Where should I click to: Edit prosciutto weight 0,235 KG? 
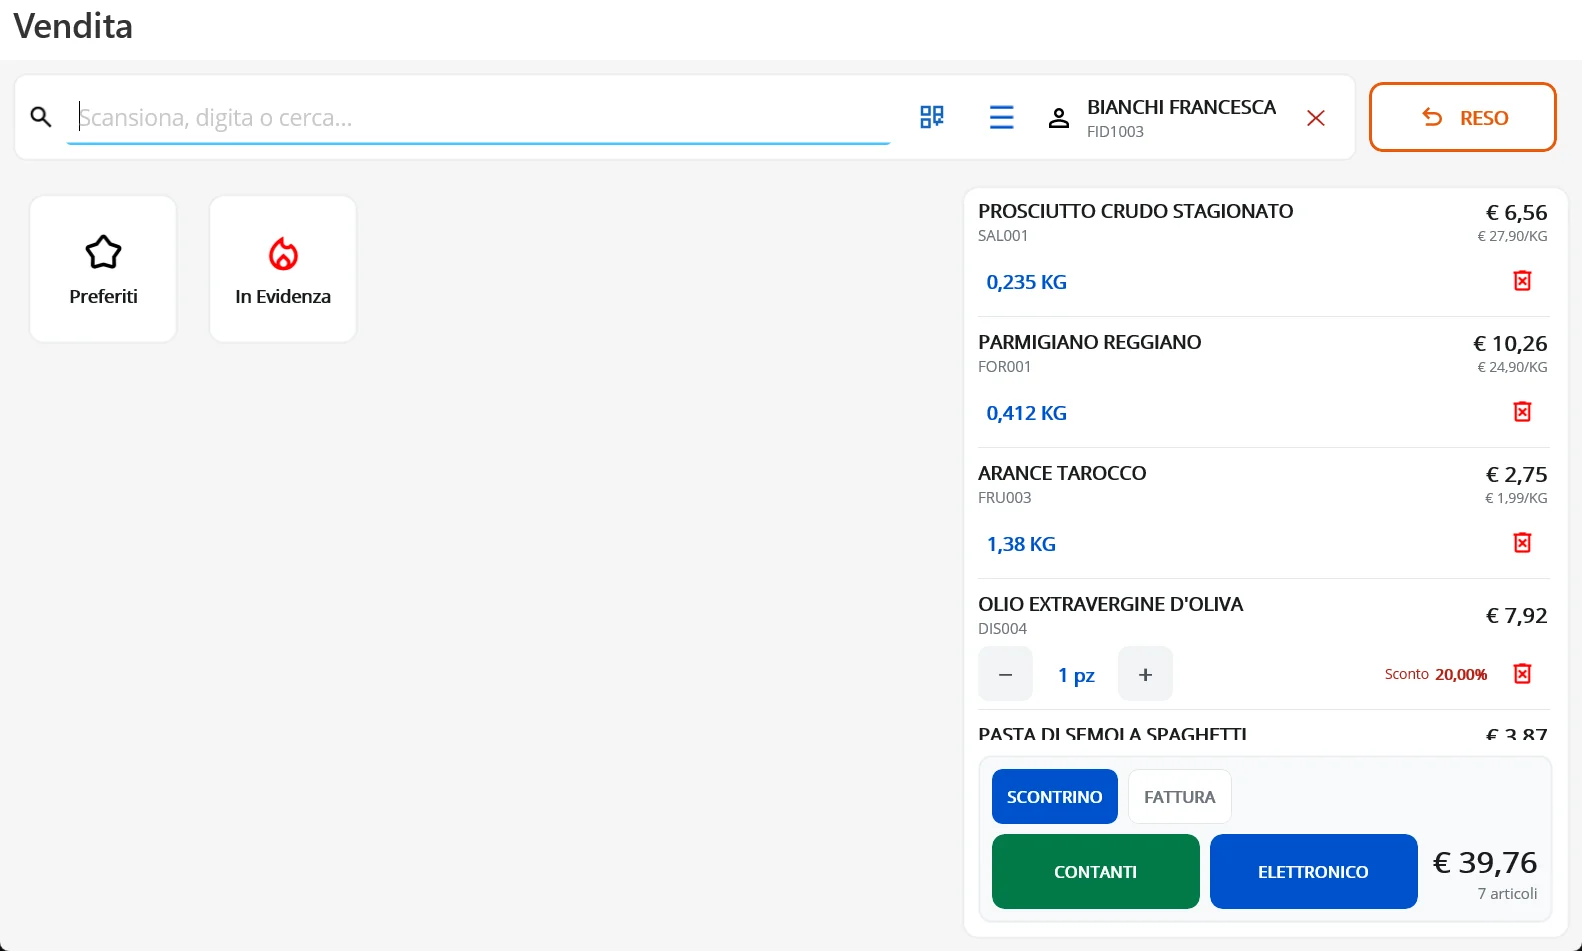click(x=1026, y=282)
